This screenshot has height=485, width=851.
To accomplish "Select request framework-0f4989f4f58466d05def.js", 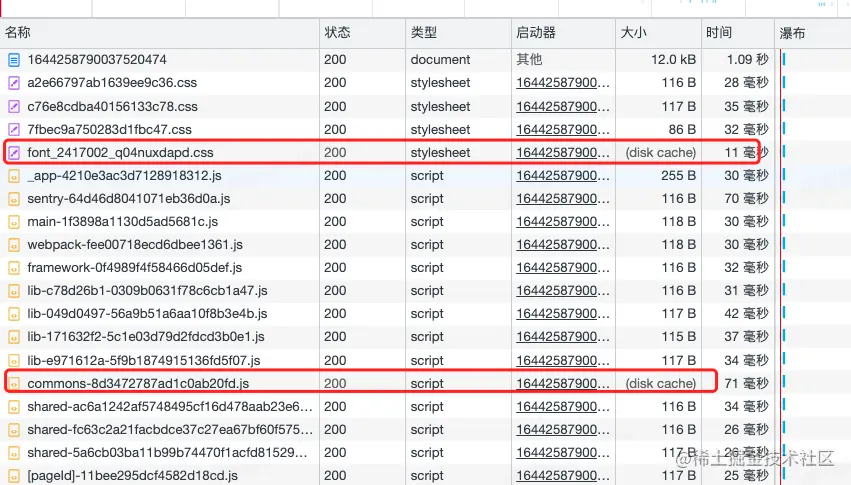I will point(135,268).
